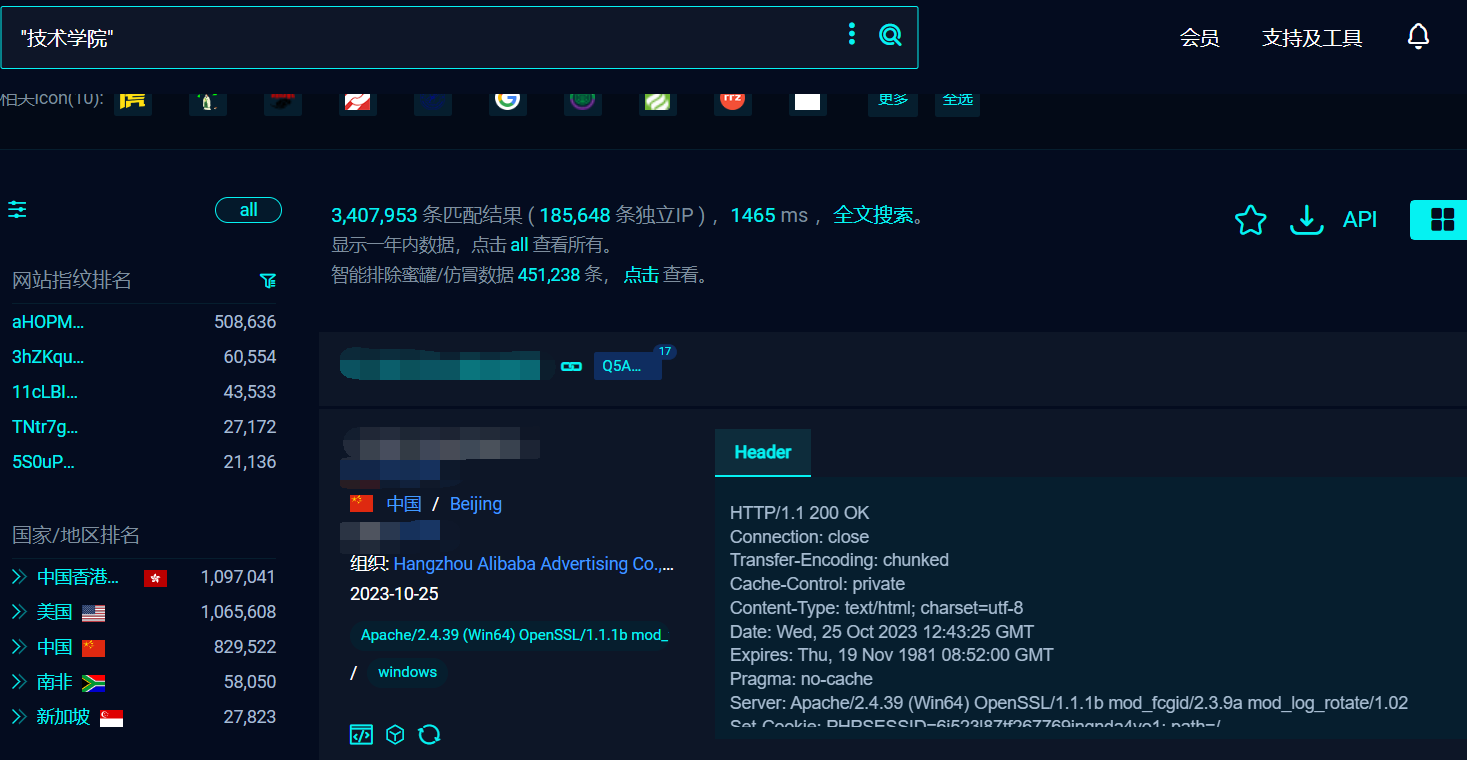The height and width of the screenshot is (760, 1467).
Task: Click the 全文搜索 link
Action: (x=873, y=215)
